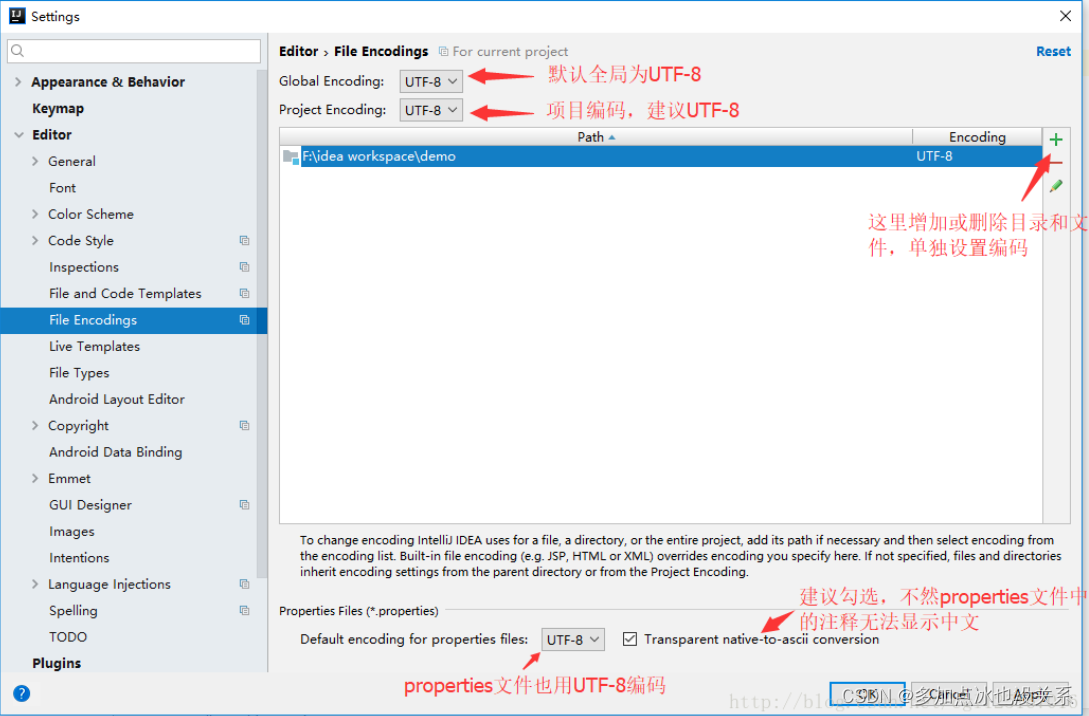The width and height of the screenshot is (1089, 716).
Task: Open Live Templates settings
Action: [94, 347]
